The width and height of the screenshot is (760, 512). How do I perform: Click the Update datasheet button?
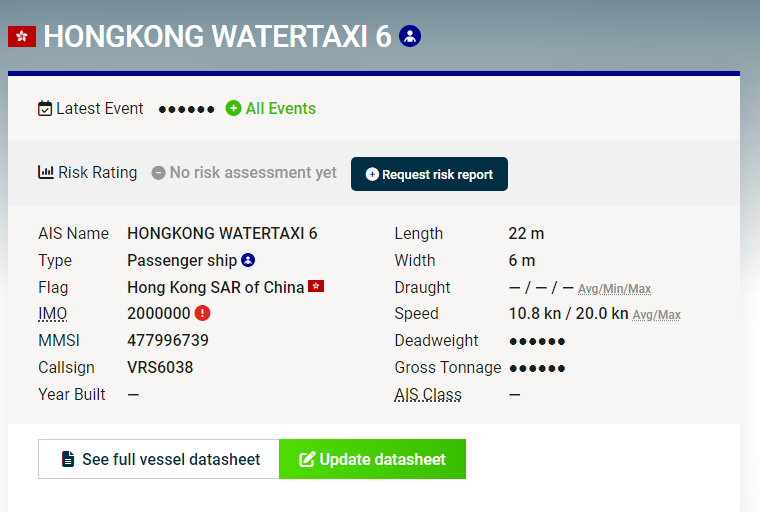click(x=372, y=459)
